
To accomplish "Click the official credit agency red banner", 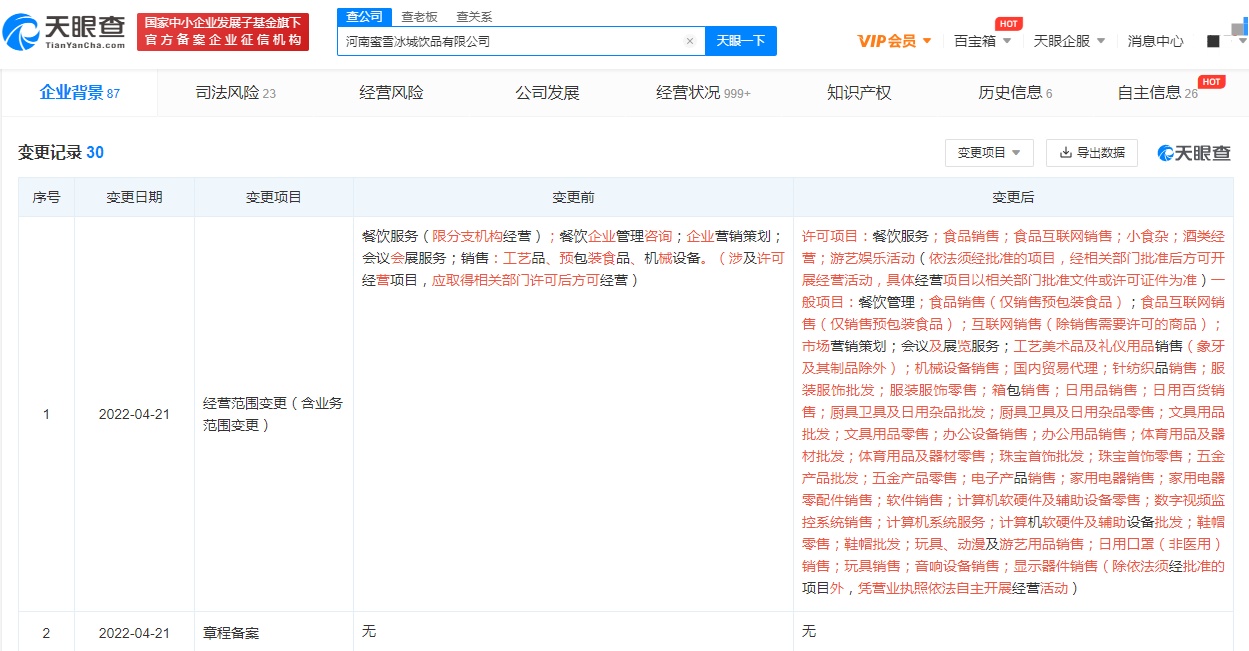I will tap(223, 32).
